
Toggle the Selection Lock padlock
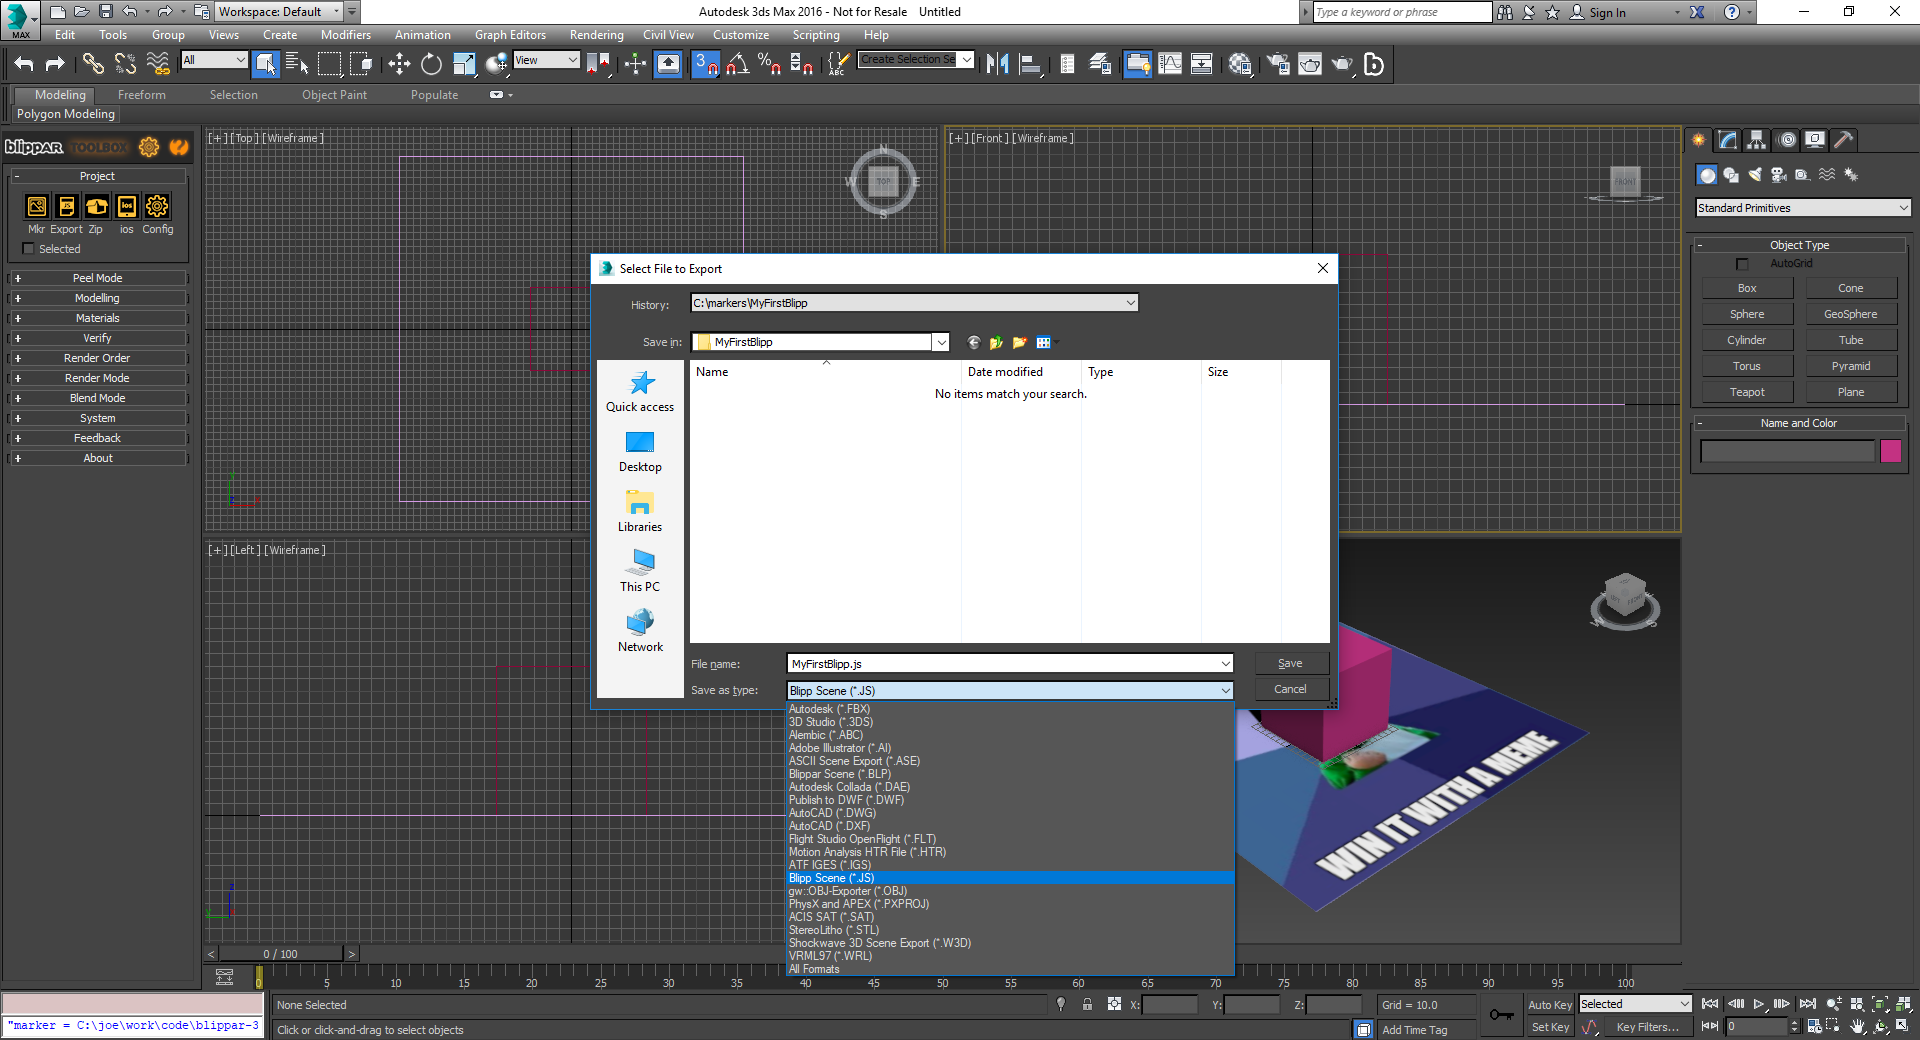1087,1004
